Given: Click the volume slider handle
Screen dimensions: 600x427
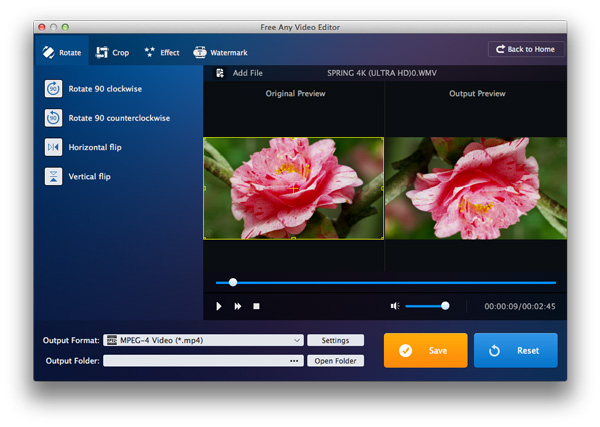Looking at the screenshot, I should pos(445,306).
